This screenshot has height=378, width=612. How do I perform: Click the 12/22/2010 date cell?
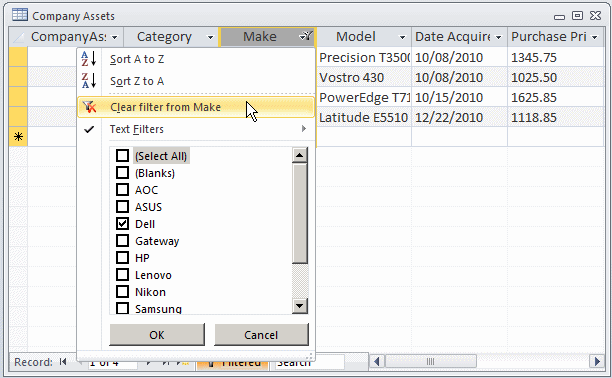click(459, 117)
